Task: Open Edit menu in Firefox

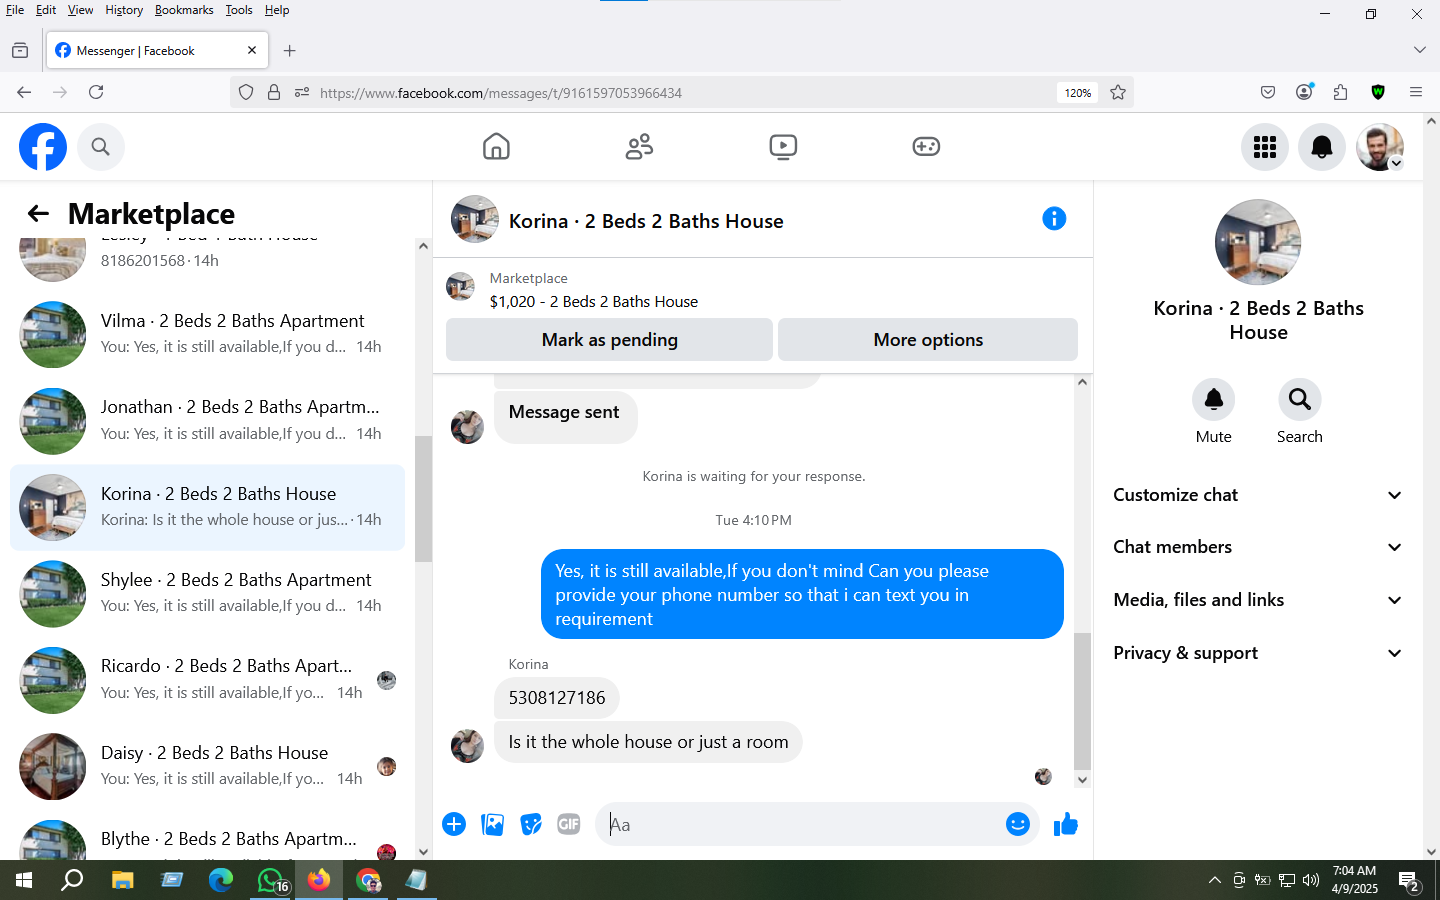Action: pyautogui.click(x=46, y=10)
